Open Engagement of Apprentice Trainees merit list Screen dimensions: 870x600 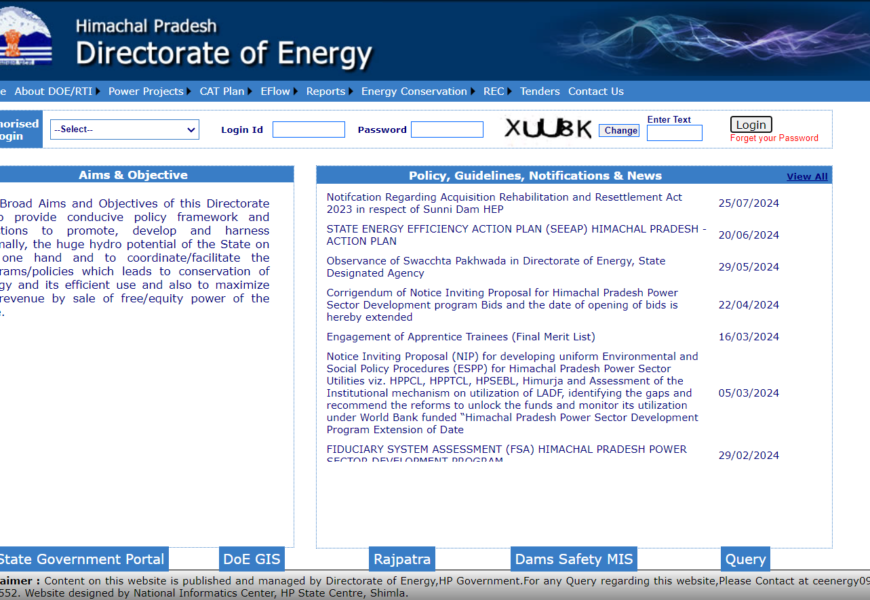461,337
